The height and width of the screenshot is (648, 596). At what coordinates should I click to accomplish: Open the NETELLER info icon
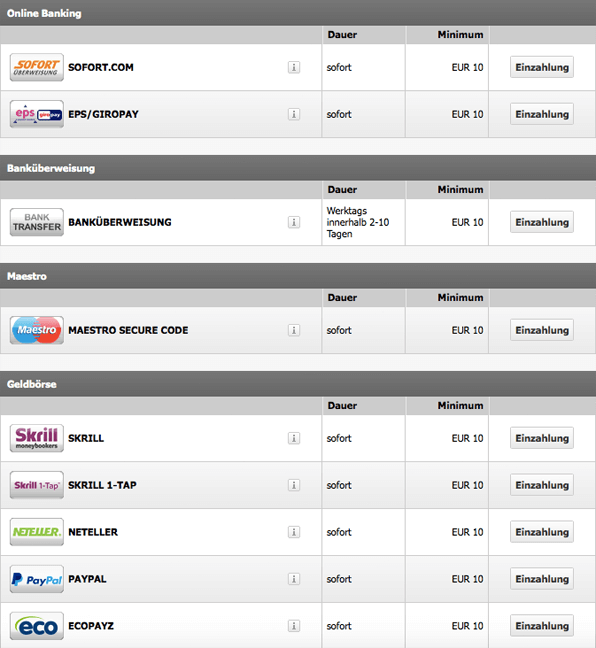(294, 532)
